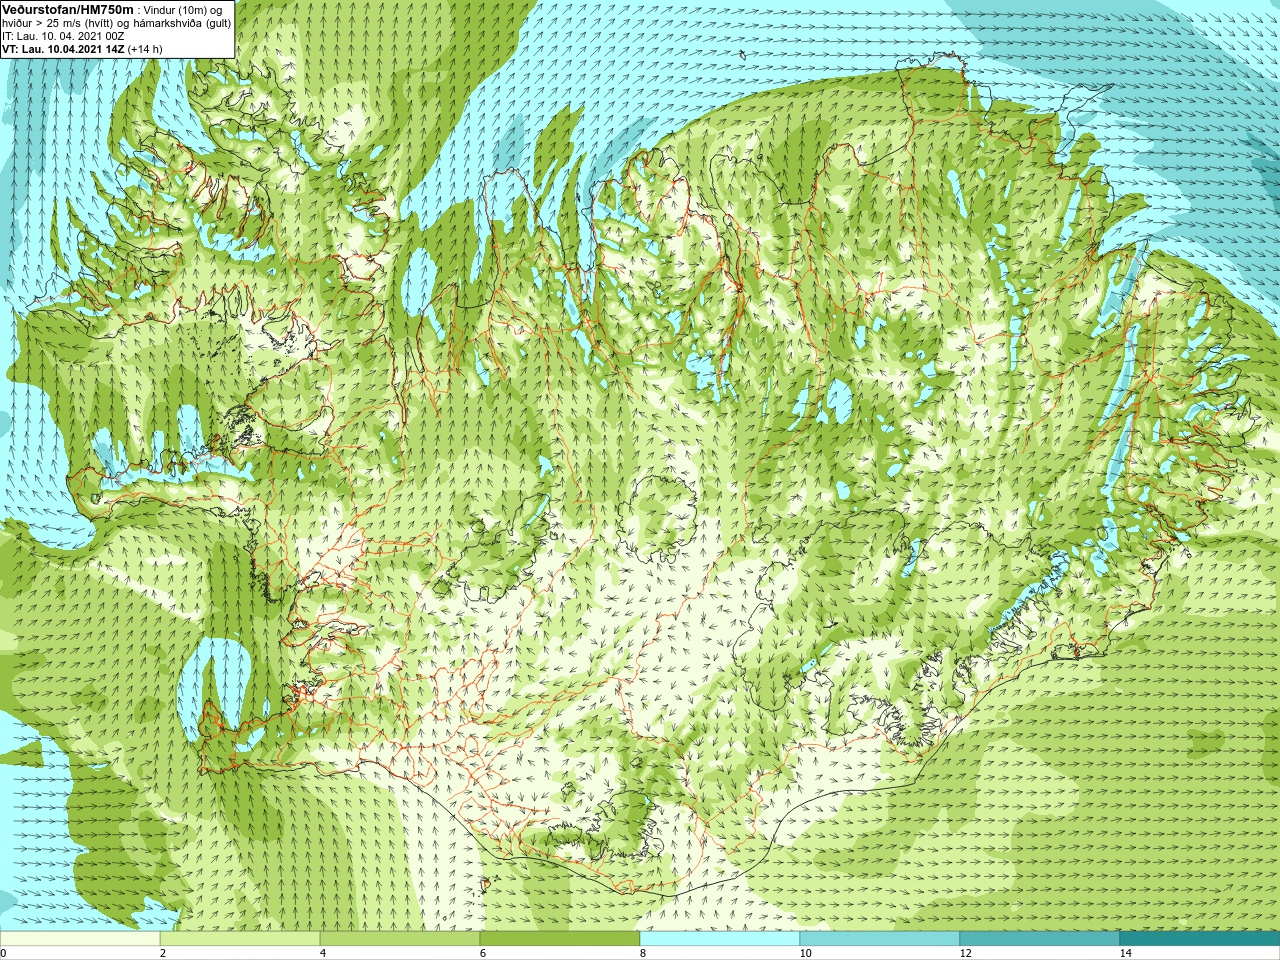Viewport: 1280px width, 960px height.
Task: Click the dark green 6–8 m/s legend swatch
Action: [560, 939]
